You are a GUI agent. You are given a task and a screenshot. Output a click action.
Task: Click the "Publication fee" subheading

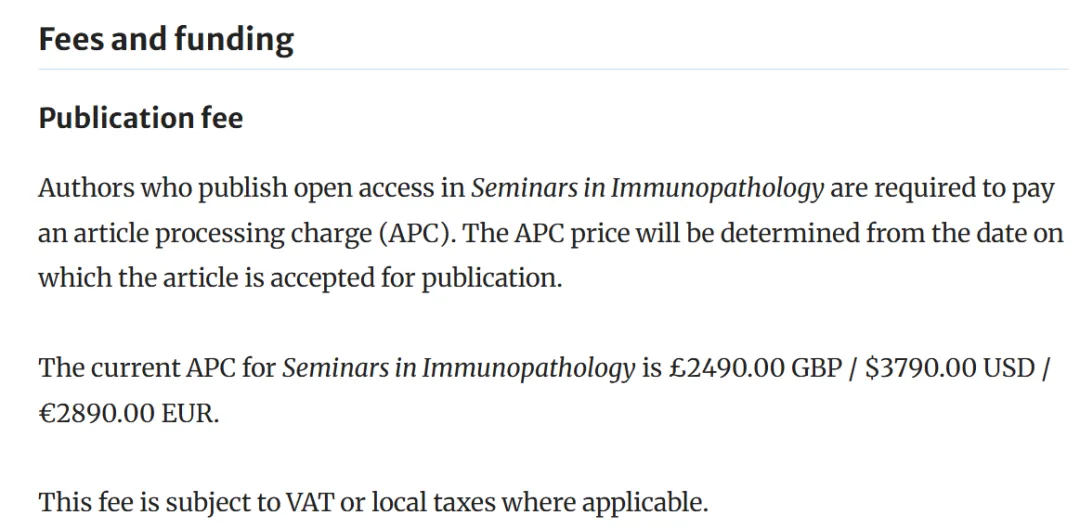(x=141, y=118)
